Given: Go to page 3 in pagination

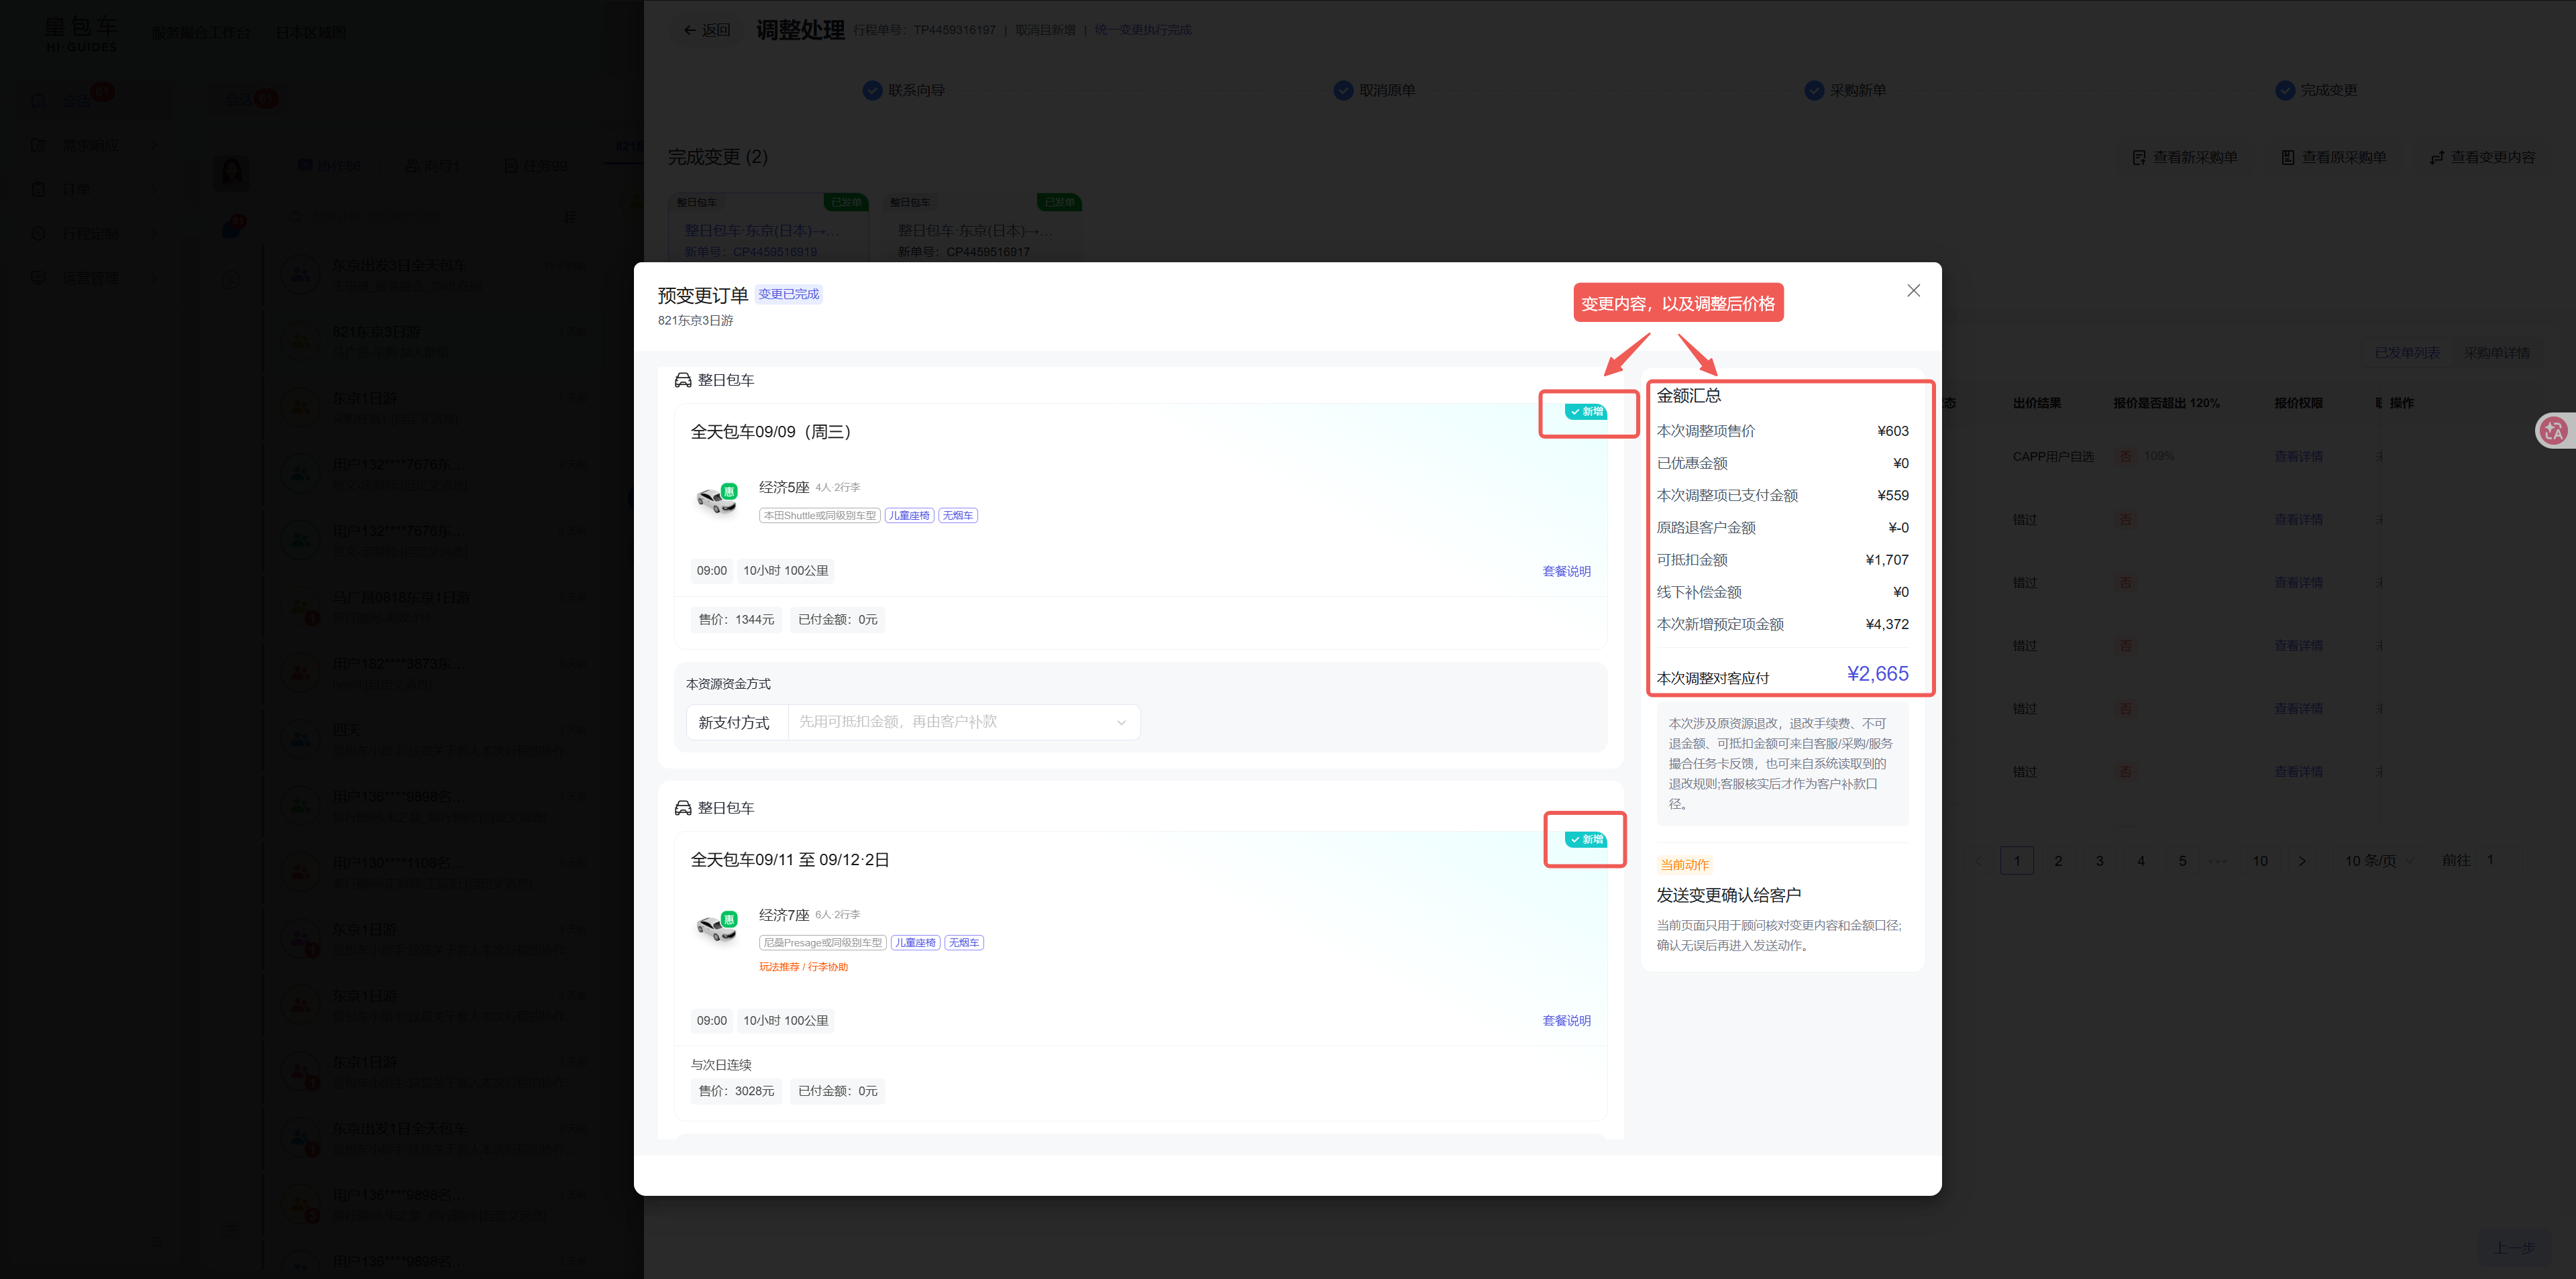Looking at the screenshot, I should click(x=2099, y=861).
